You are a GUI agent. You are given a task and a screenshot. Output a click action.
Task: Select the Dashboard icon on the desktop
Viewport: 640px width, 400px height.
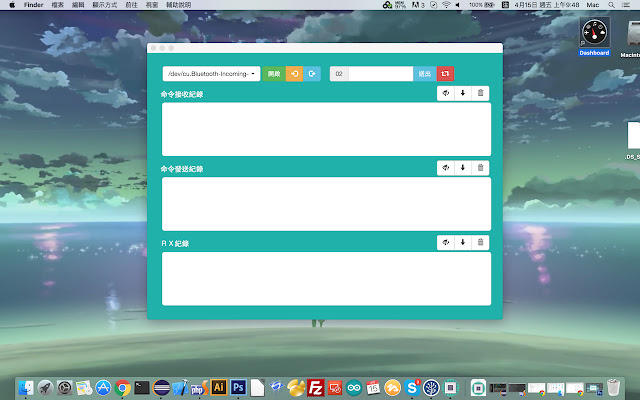pos(594,36)
